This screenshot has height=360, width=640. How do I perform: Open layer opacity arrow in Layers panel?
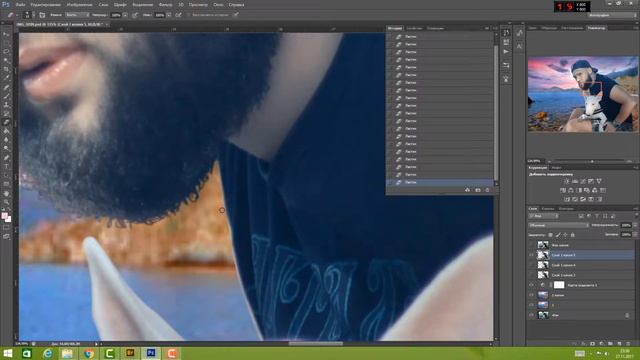(x=636, y=225)
